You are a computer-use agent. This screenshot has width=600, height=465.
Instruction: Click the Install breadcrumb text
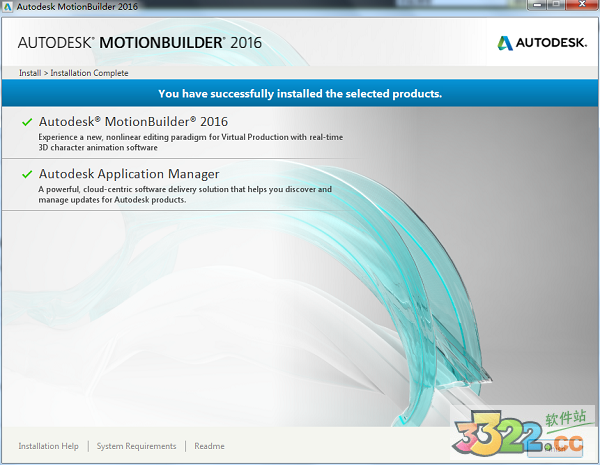tap(30, 73)
